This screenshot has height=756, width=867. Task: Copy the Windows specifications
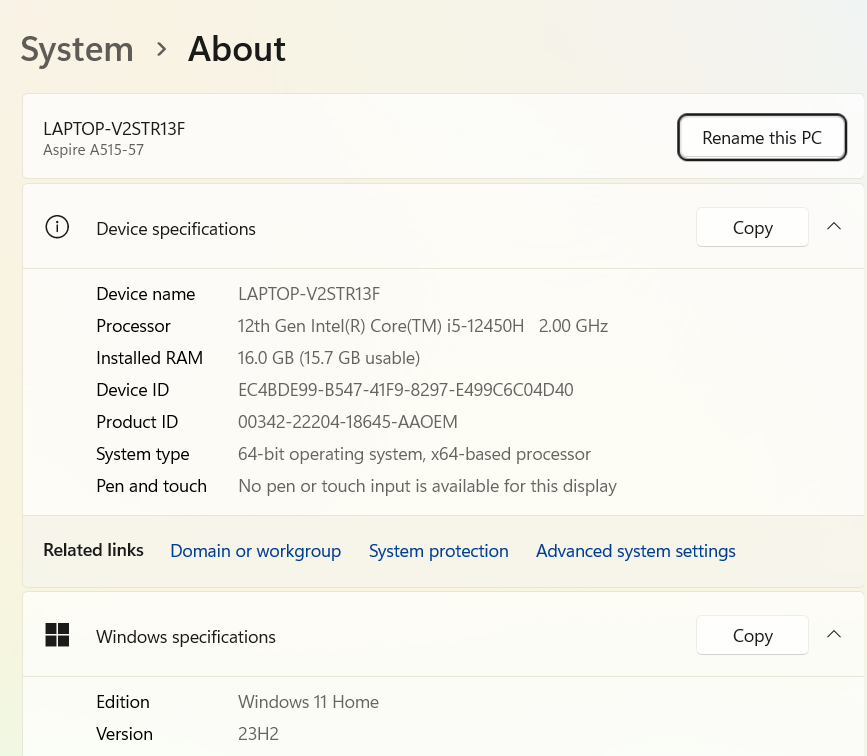(x=752, y=635)
